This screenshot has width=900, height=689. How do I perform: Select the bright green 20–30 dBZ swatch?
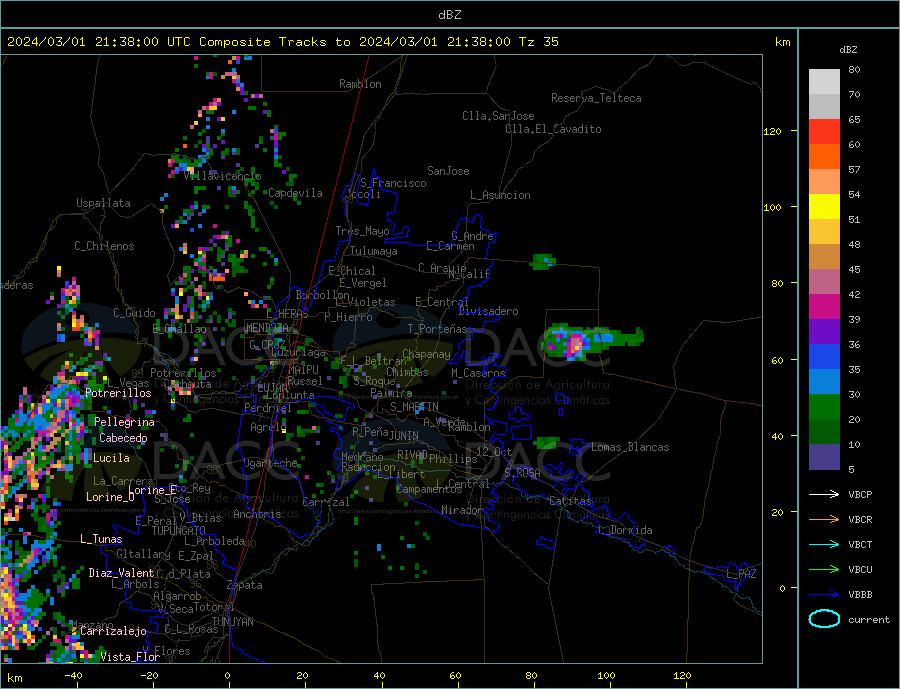(x=824, y=407)
